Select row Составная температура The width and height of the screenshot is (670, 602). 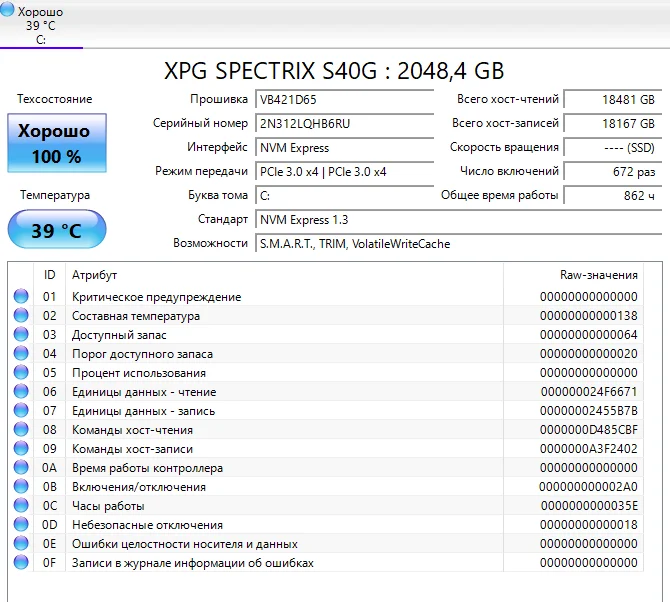coord(326,316)
